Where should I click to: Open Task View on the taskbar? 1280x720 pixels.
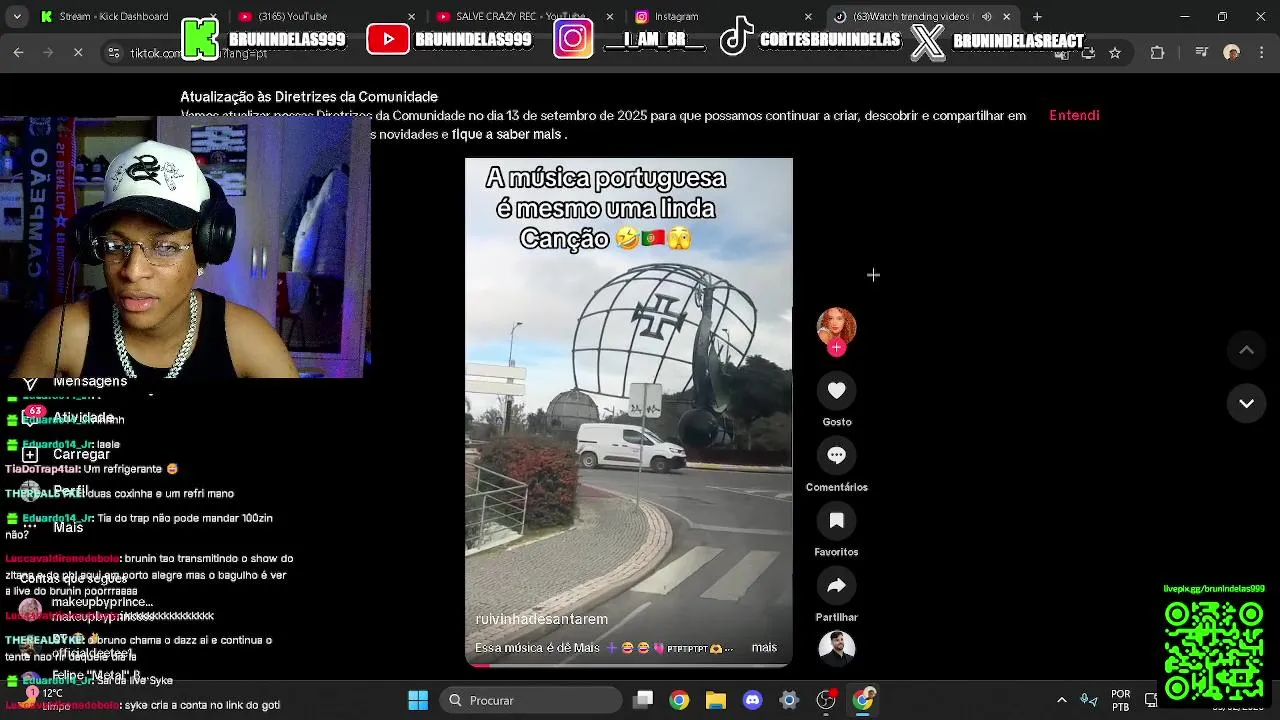click(x=643, y=700)
